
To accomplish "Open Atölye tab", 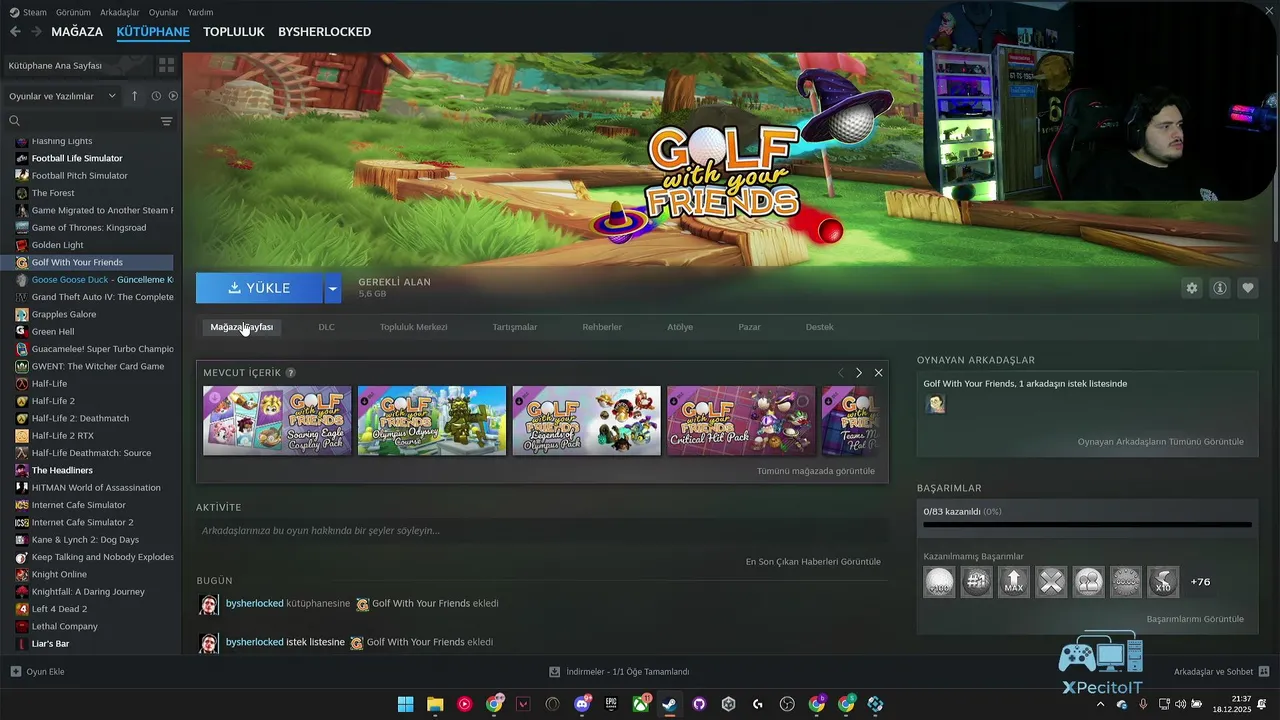I will [x=680, y=327].
